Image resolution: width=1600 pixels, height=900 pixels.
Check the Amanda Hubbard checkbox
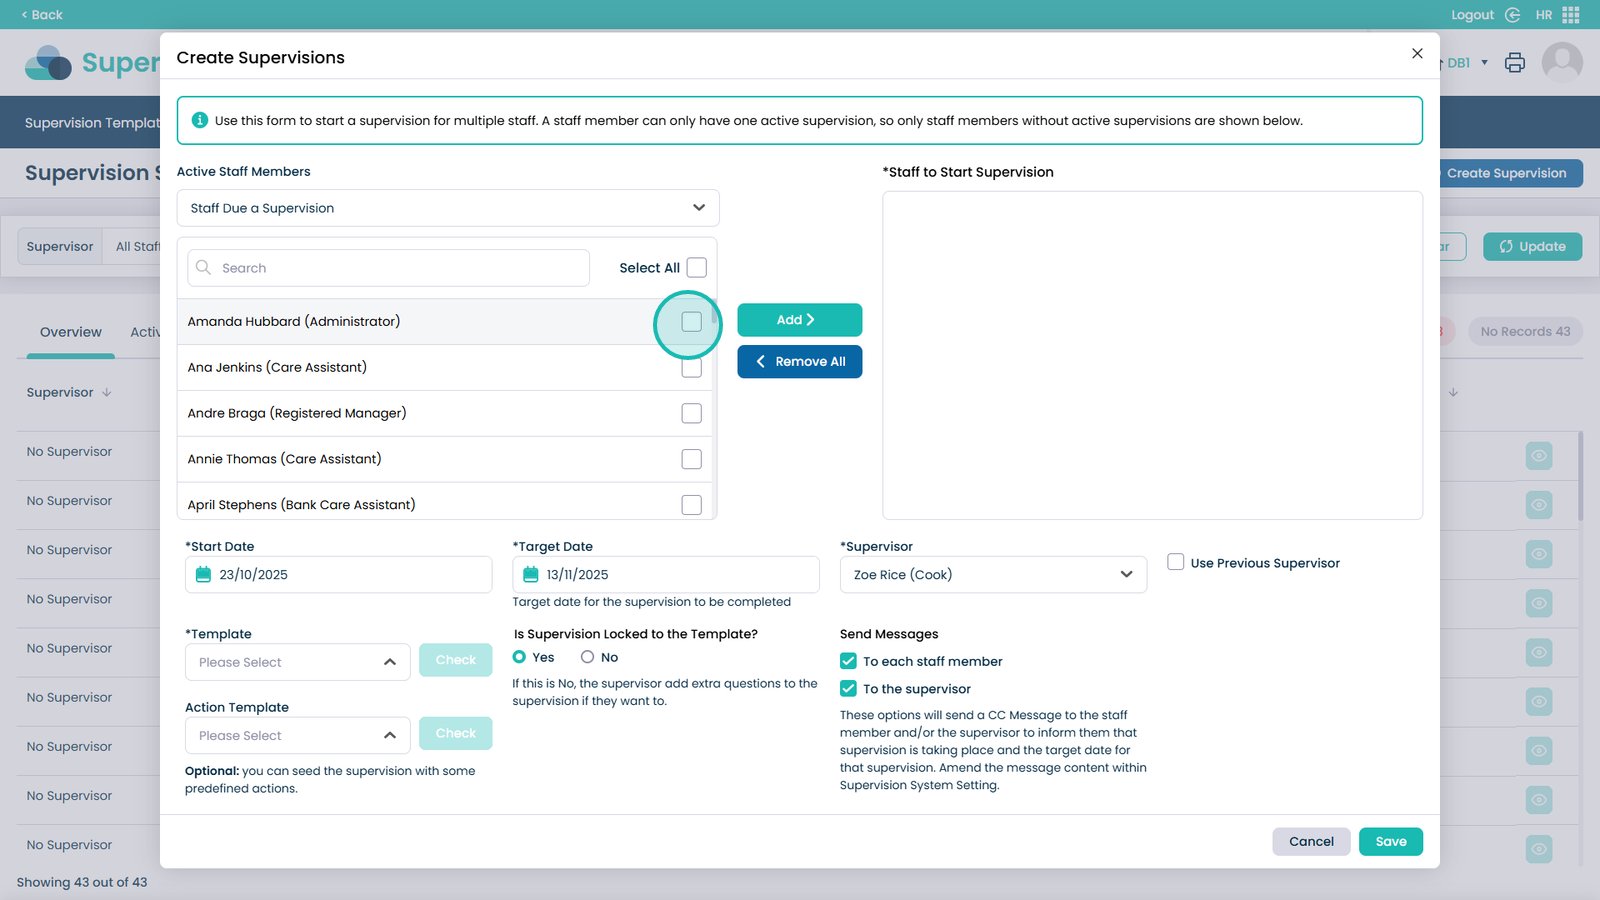tap(691, 322)
